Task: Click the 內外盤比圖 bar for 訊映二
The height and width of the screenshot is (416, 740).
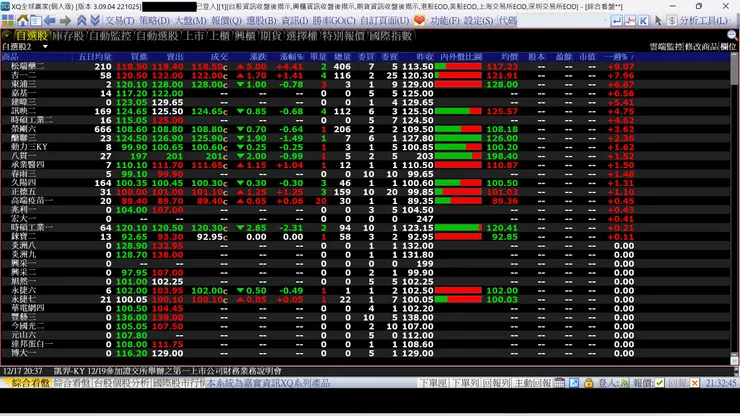Action: pyautogui.click(x=458, y=111)
